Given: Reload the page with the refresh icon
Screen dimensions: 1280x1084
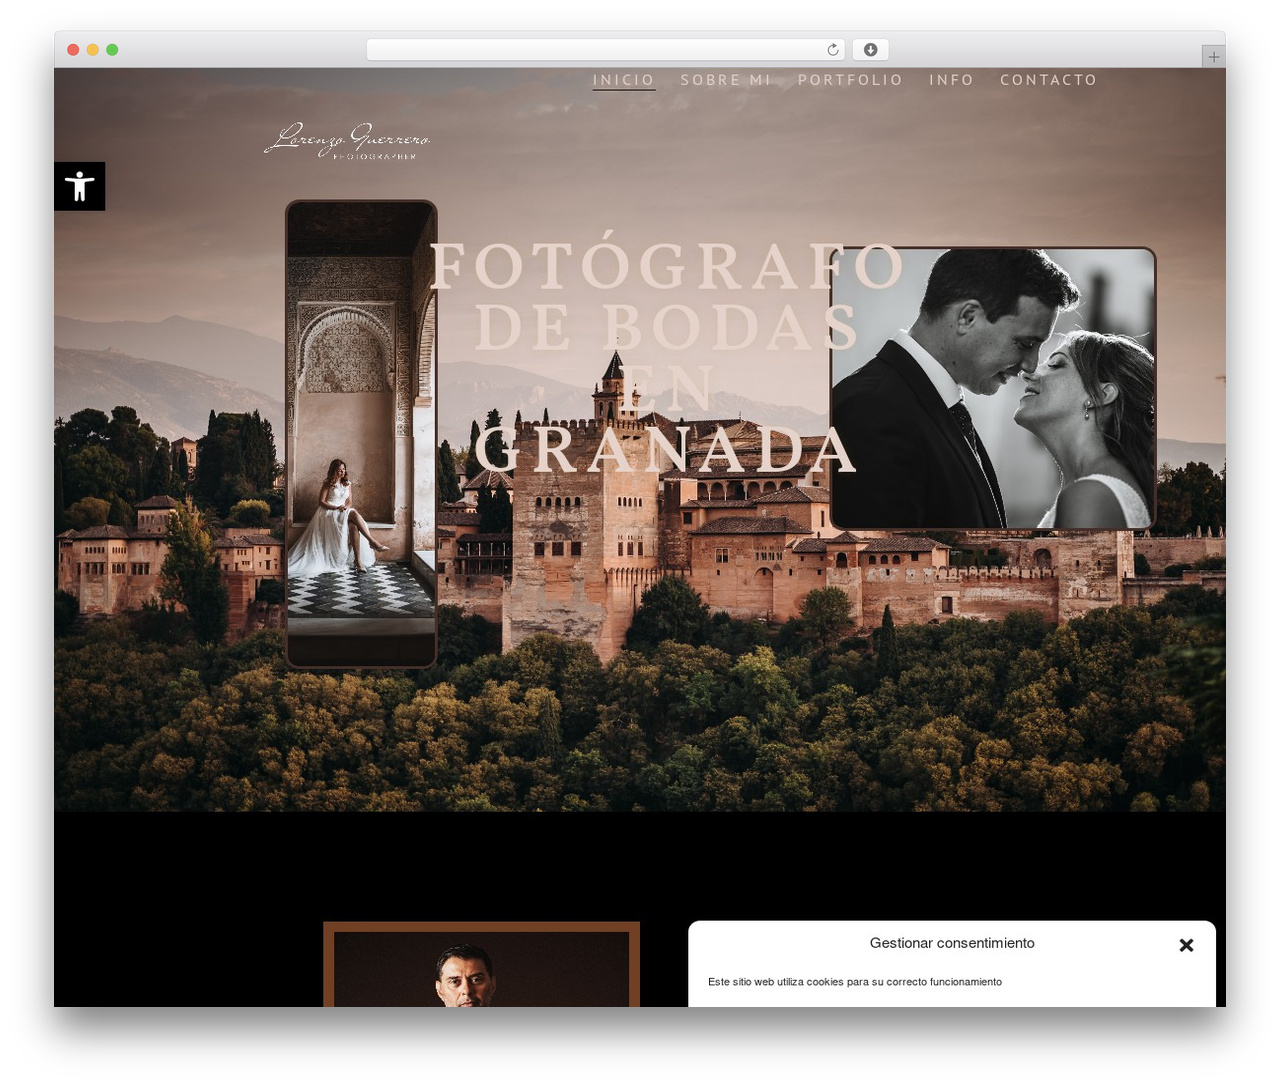Looking at the screenshot, I should point(833,50).
